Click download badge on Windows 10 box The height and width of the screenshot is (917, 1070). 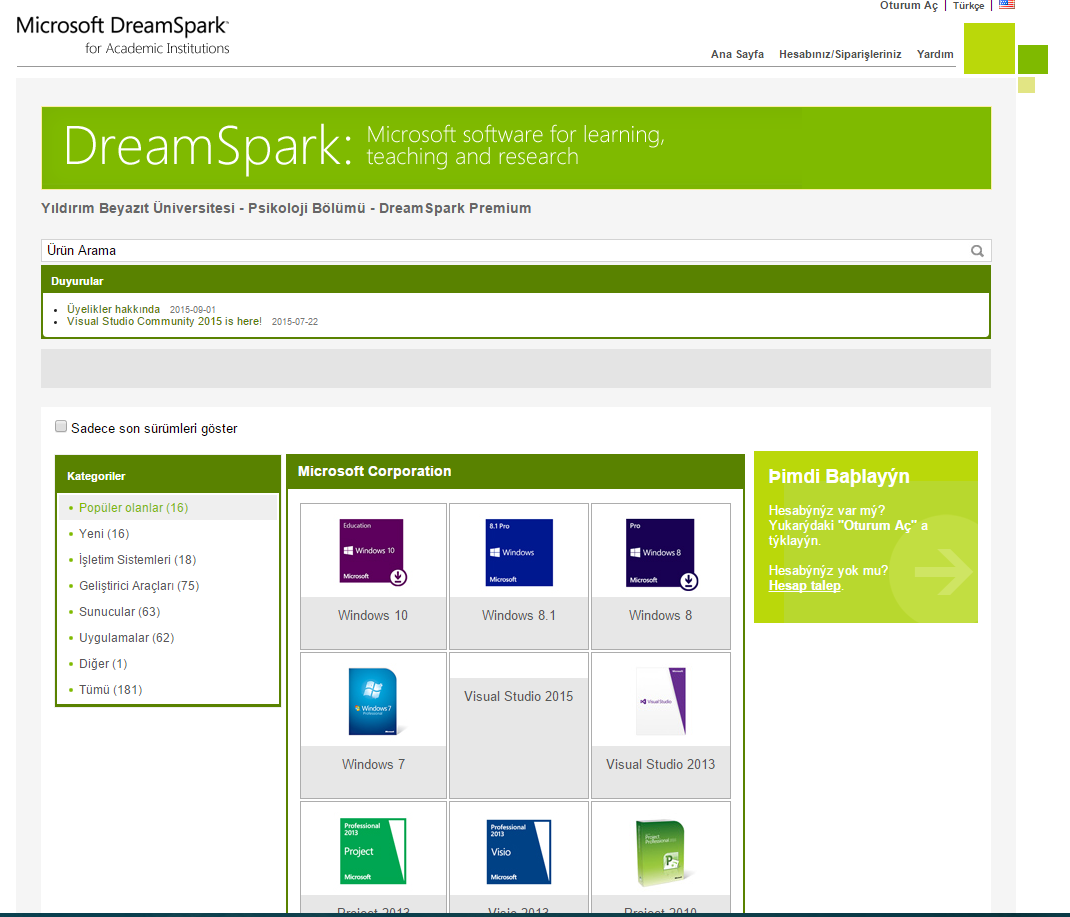[x=399, y=577]
